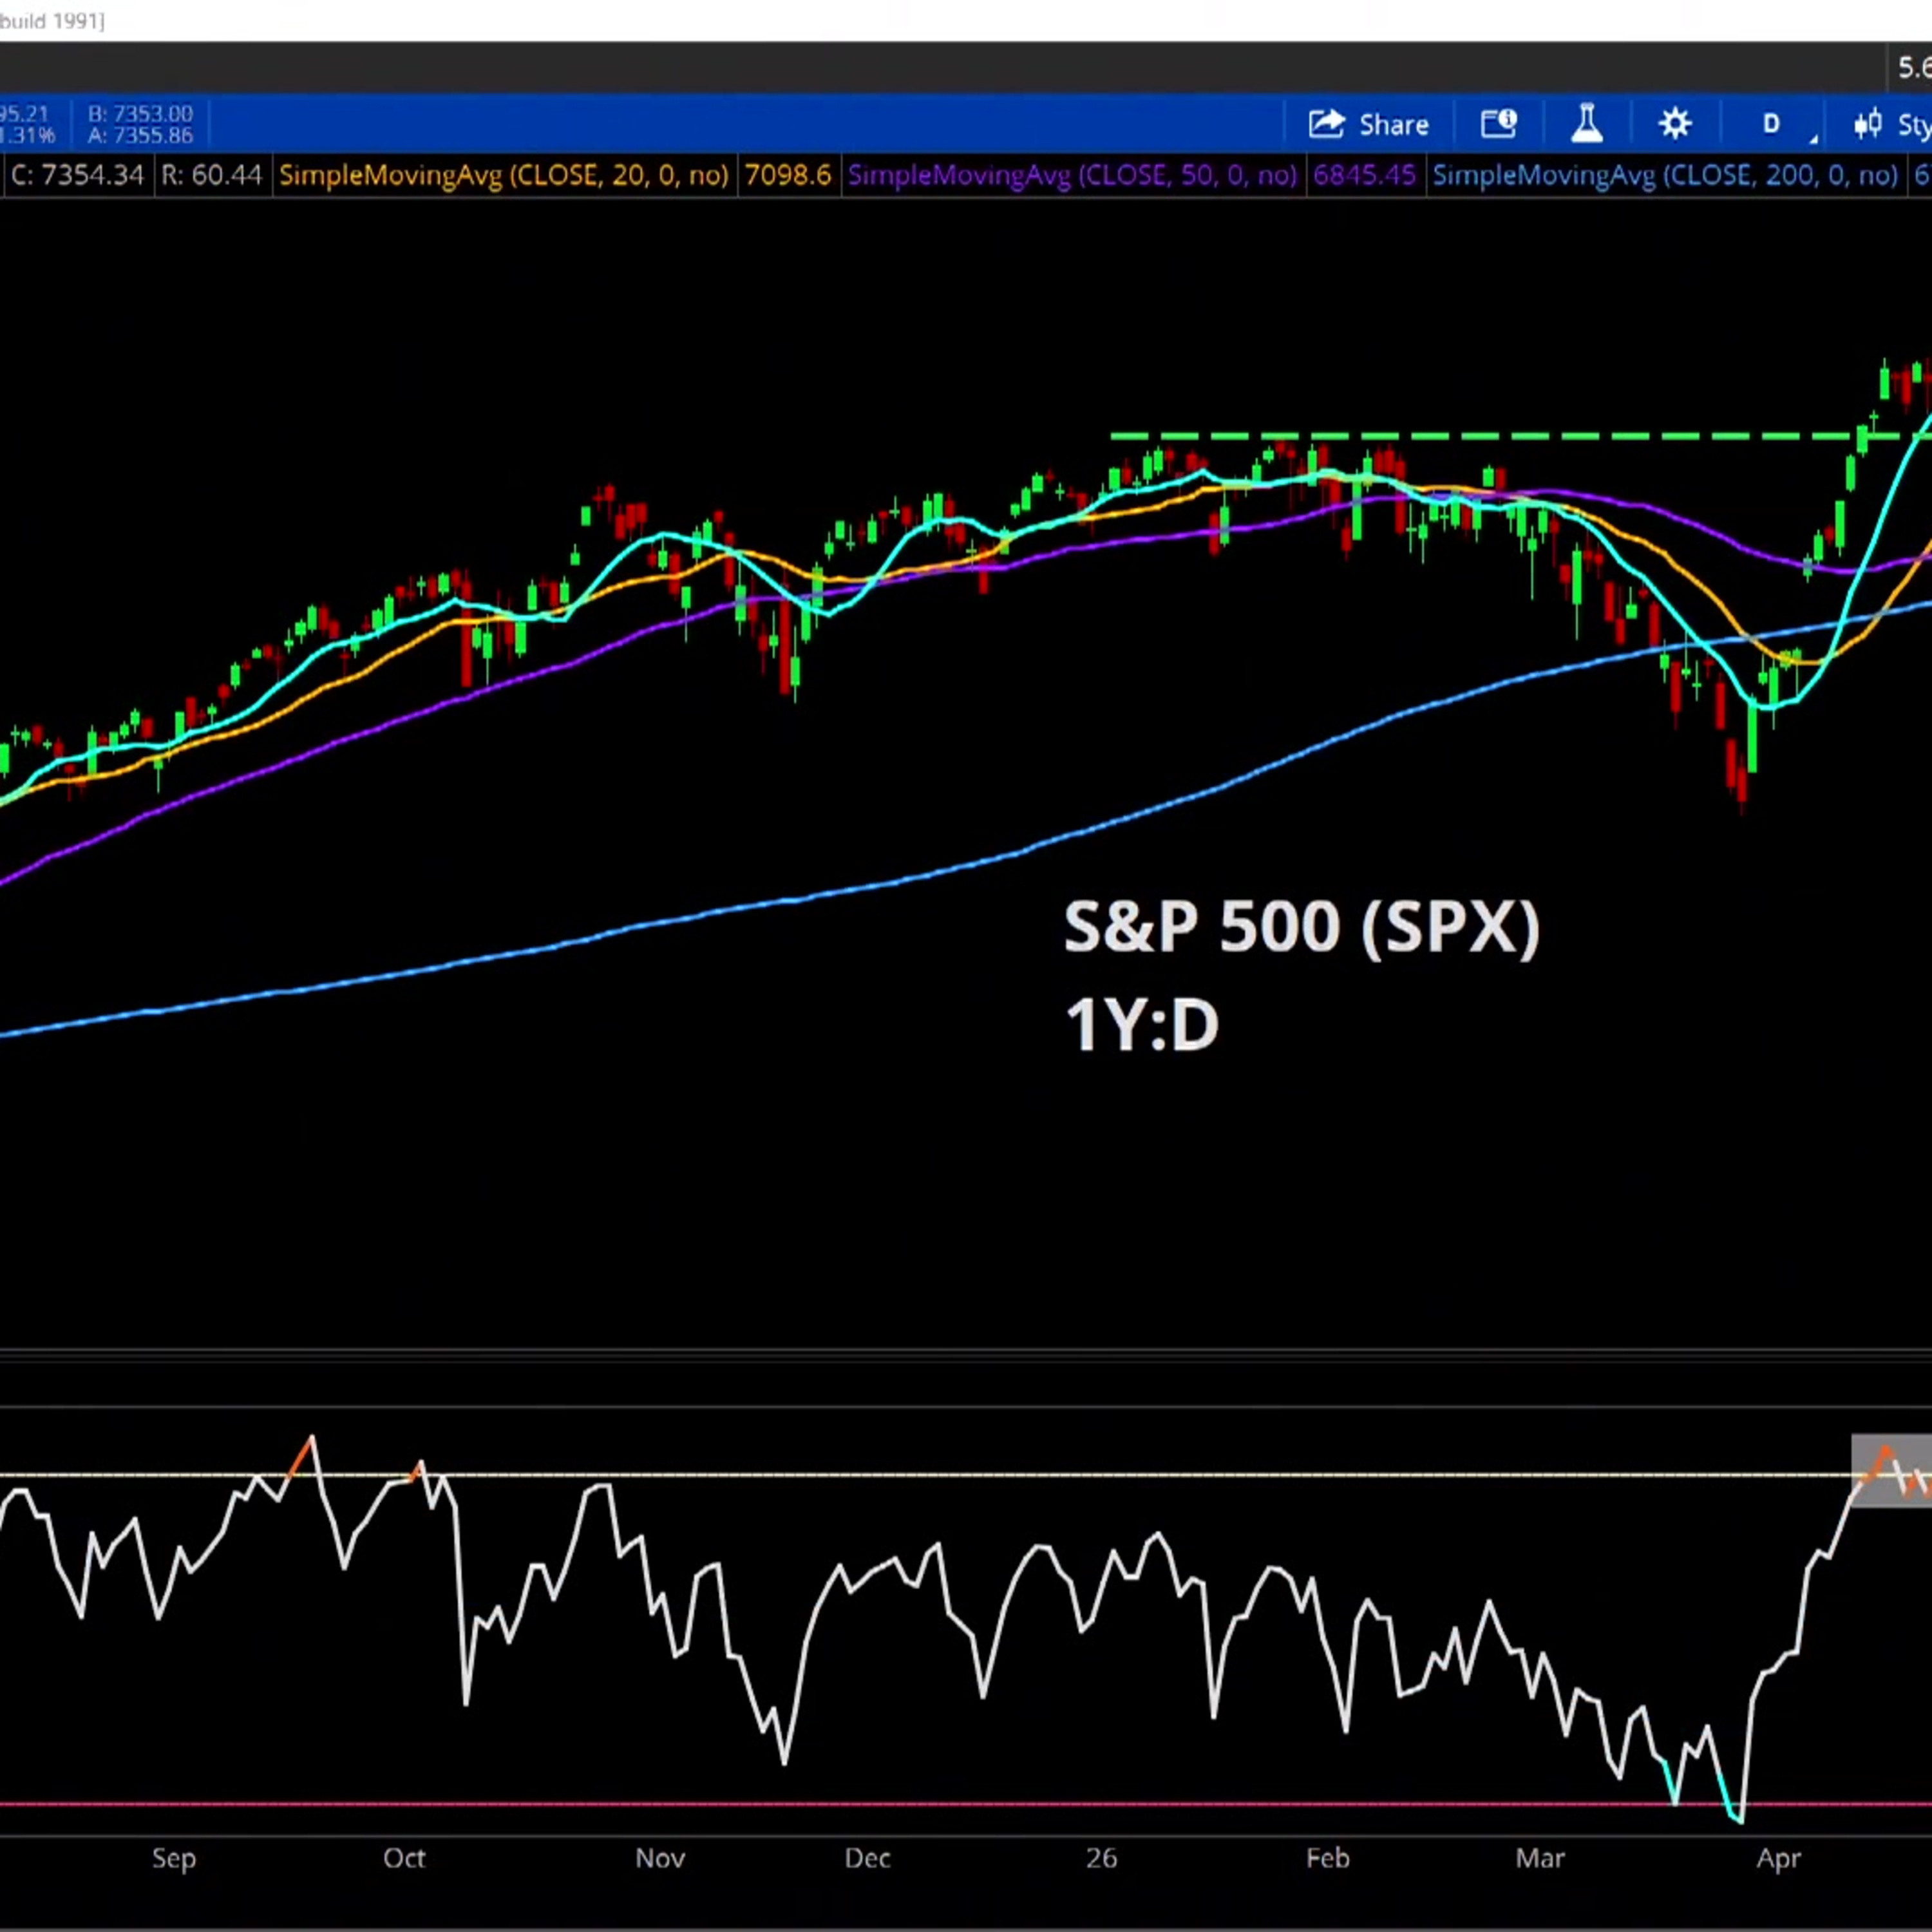
Task: Open chart settings gear icon
Action: point(1675,124)
